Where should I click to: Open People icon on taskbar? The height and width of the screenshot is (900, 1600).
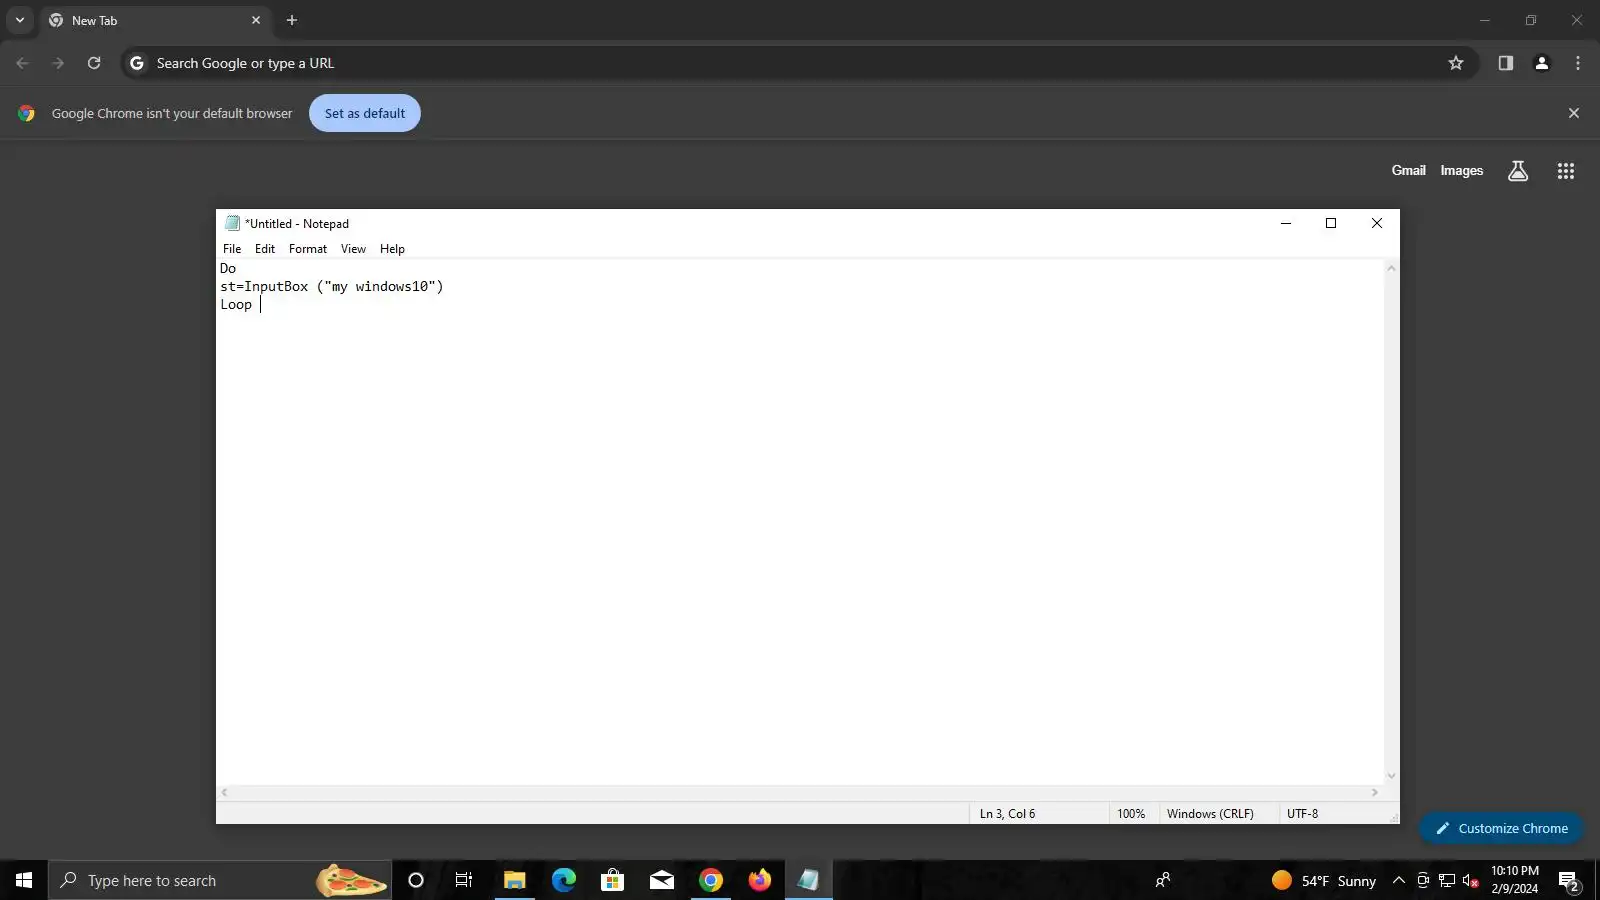(1163, 880)
